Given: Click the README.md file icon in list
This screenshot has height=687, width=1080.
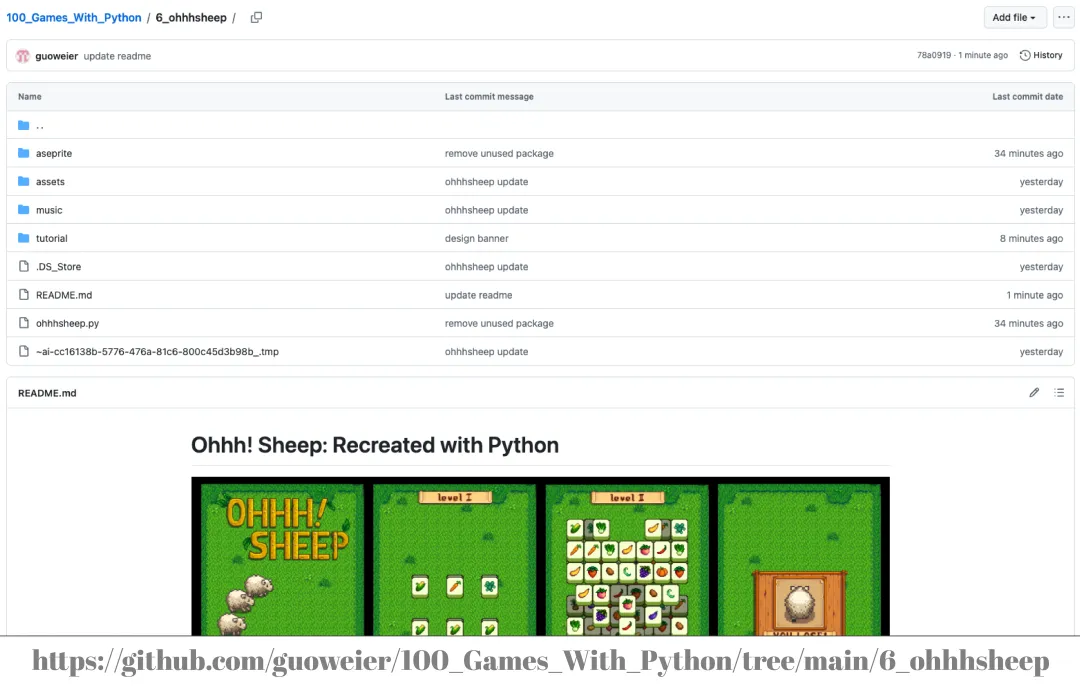Looking at the screenshot, I should click(23, 294).
